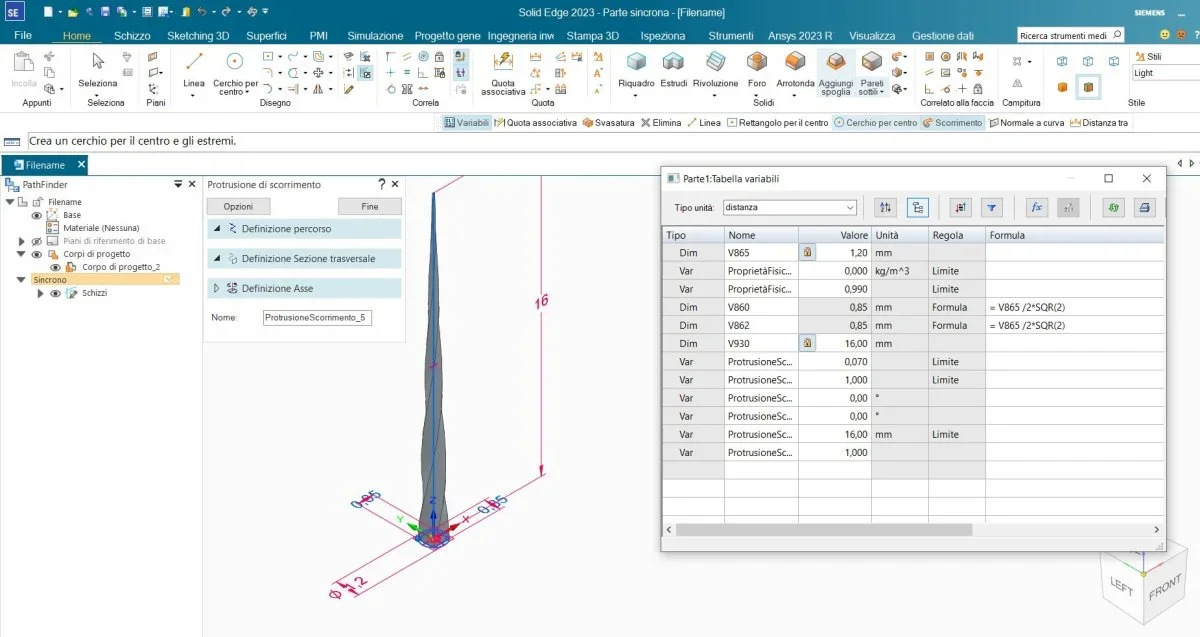1200x637 pixels.
Task: Click the Fine button
Action: click(x=370, y=206)
